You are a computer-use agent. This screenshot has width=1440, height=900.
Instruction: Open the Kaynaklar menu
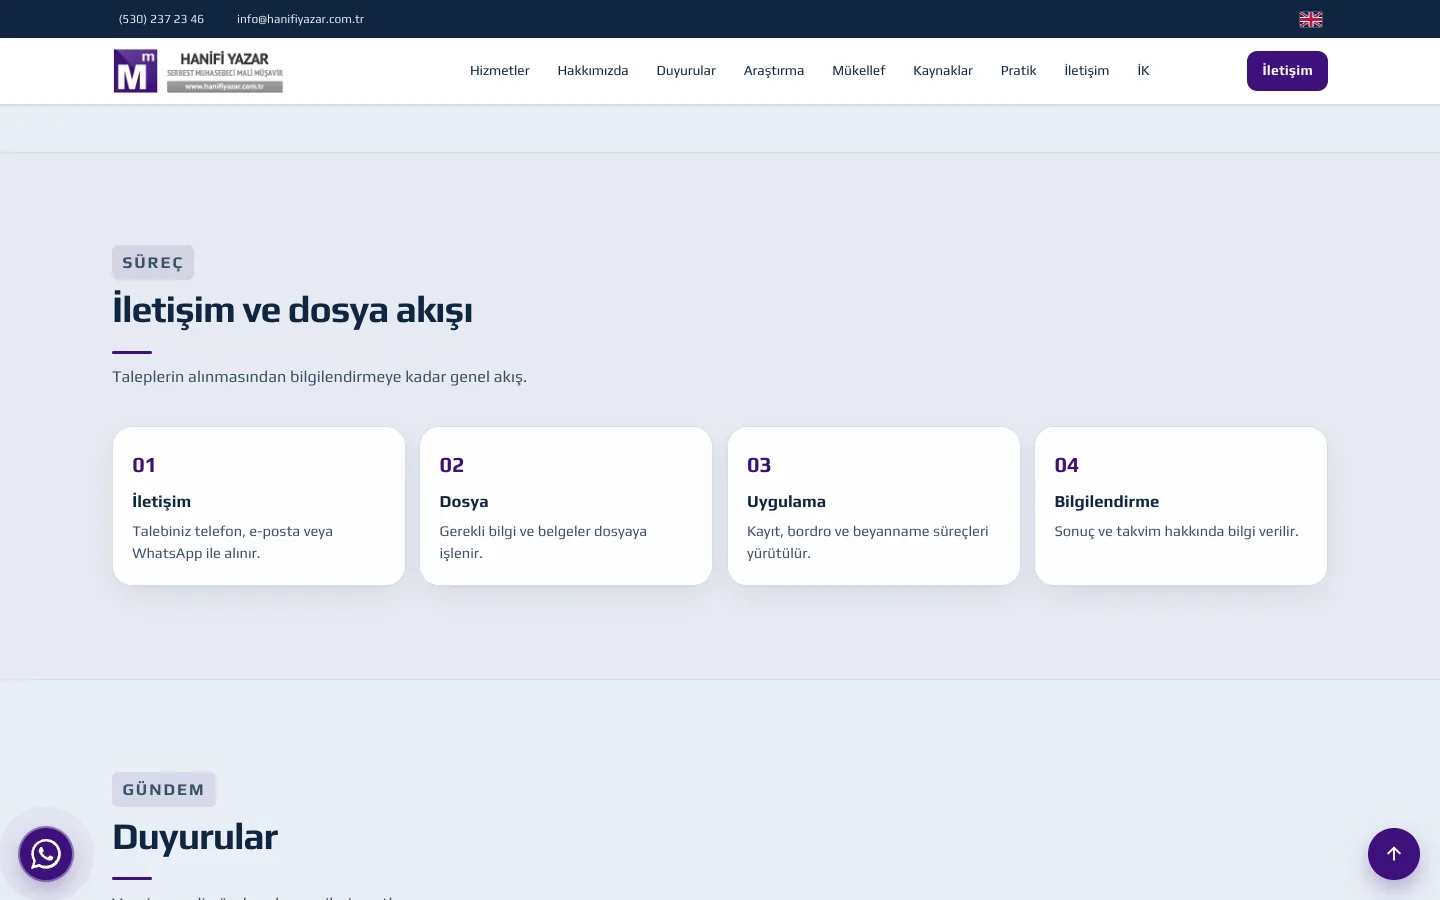click(x=943, y=71)
